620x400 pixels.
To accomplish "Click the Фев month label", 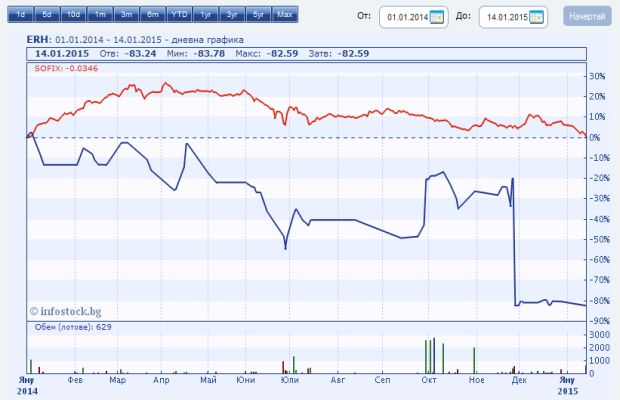I will (x=75, y=380).
